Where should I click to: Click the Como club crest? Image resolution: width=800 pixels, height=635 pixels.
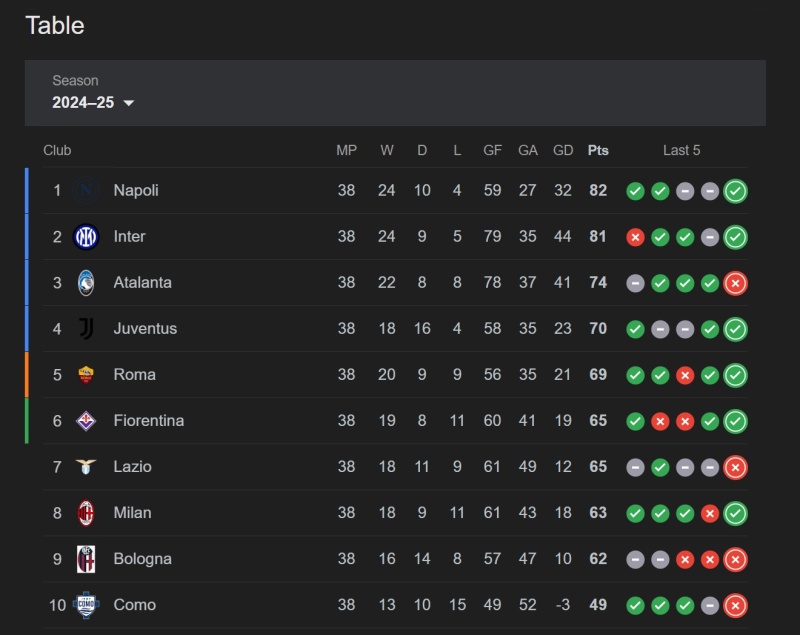click(86, 605)
